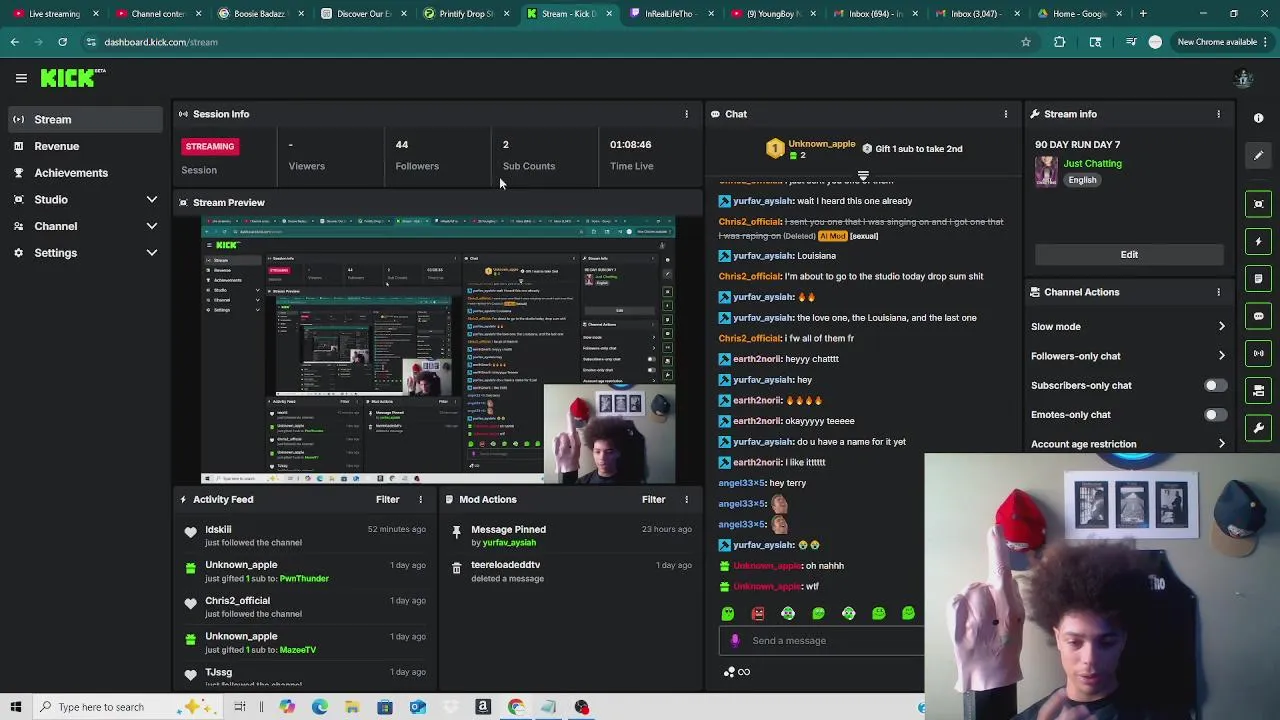Toggle Subscribers-only chat switch

pyautogui.click(x=1214, y=385)
